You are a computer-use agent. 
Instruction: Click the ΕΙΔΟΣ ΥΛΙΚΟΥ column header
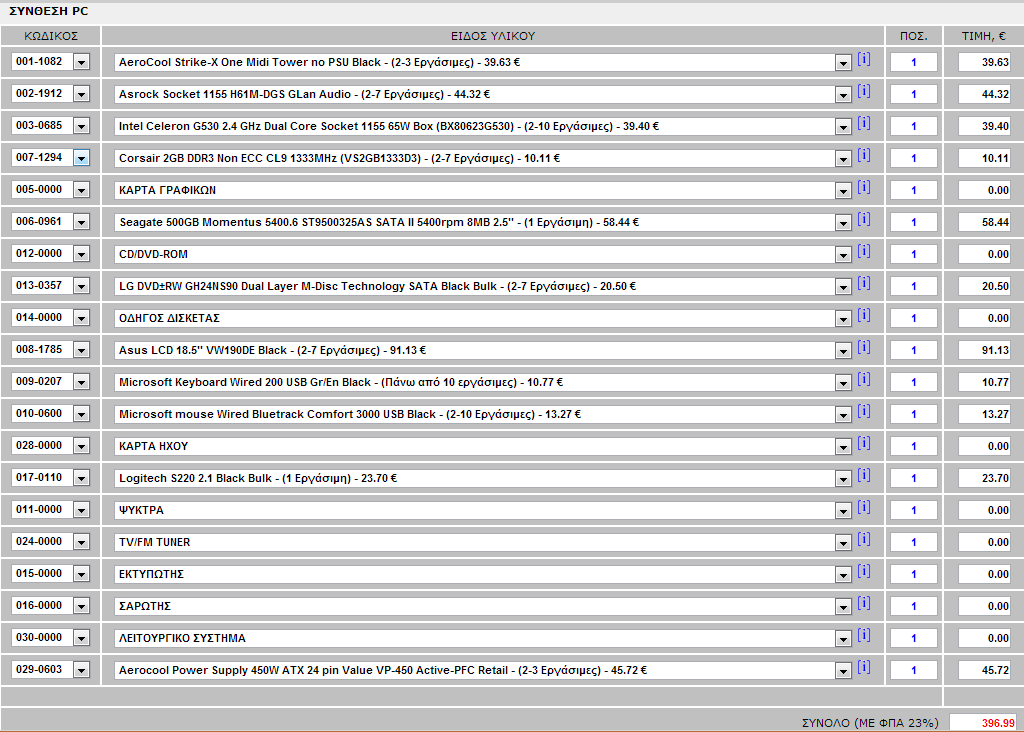(493, 36)
